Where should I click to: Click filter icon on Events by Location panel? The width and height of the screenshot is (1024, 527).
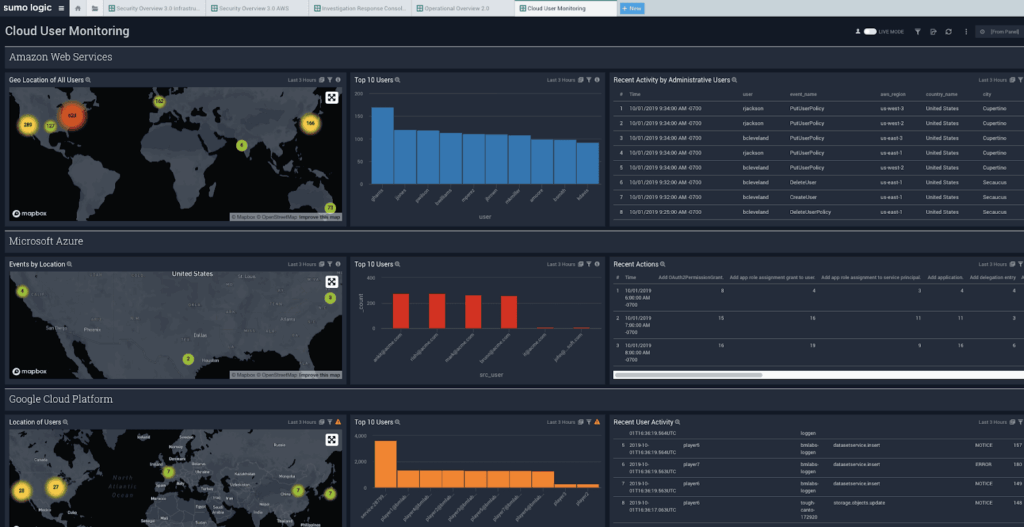pos(330,264)
